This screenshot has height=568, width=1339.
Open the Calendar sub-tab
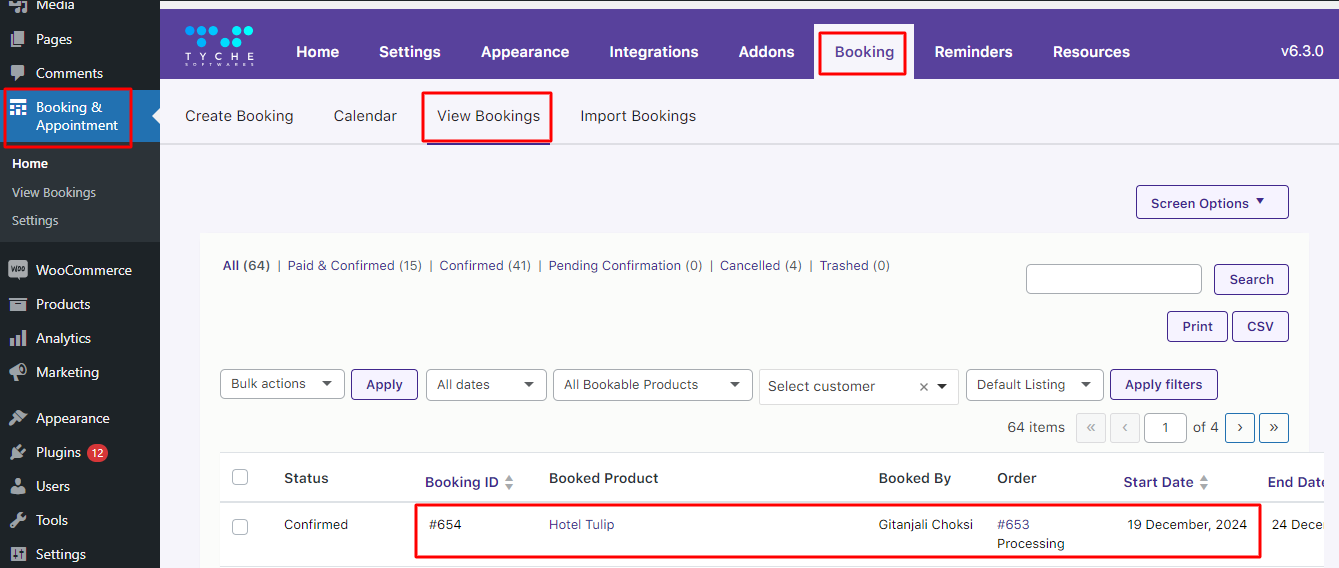tap(365, 116)
